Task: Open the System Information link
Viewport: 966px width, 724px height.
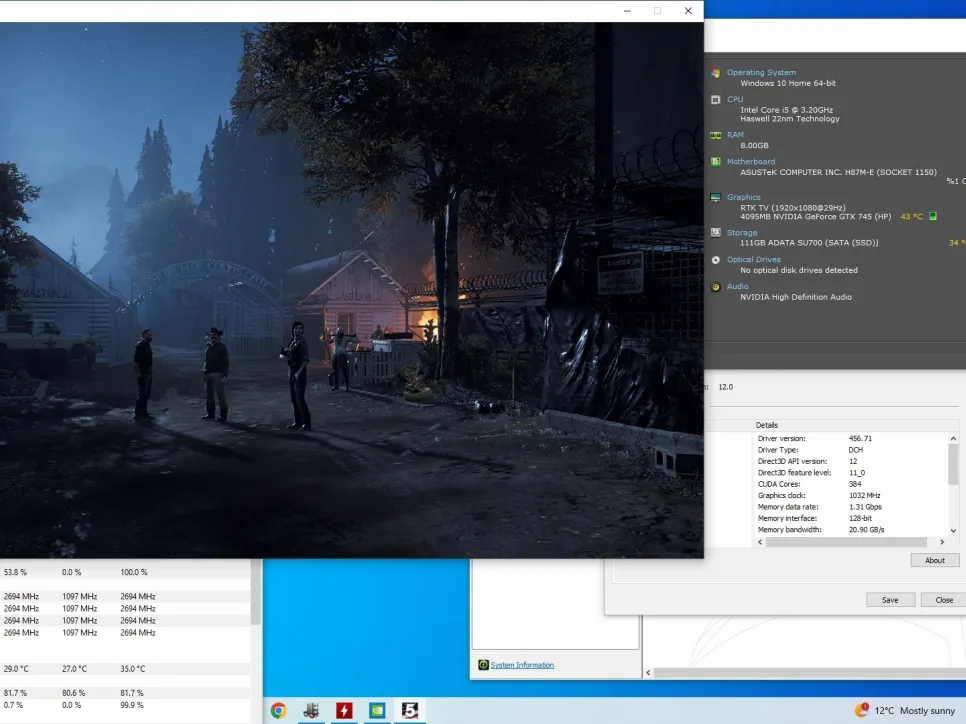Action: click(x=522, y=665)
